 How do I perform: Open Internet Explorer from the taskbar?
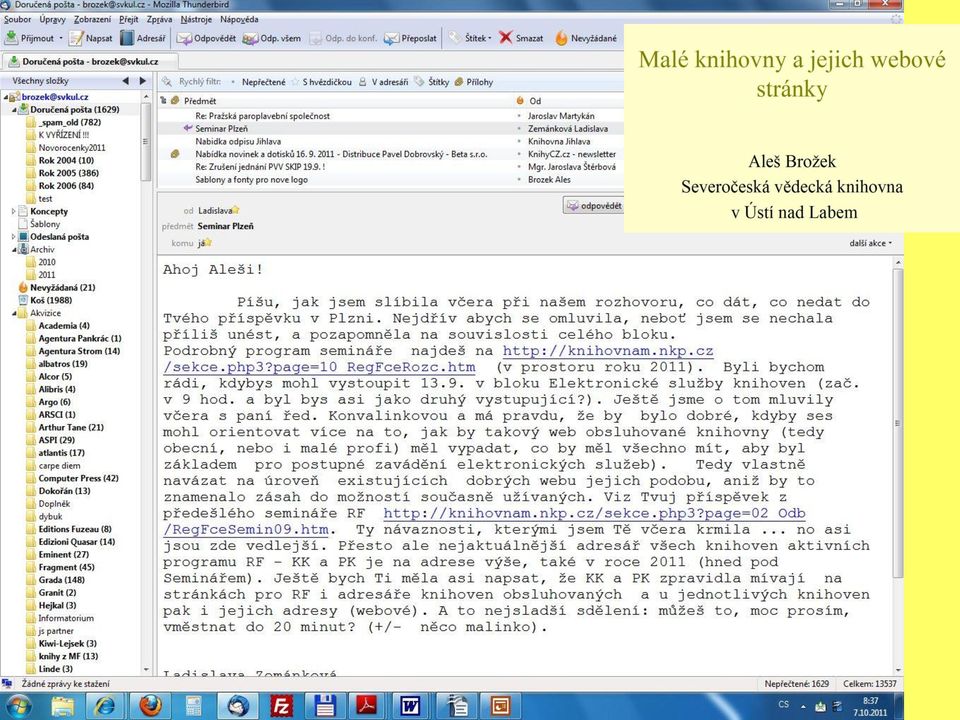pos(103,706)
